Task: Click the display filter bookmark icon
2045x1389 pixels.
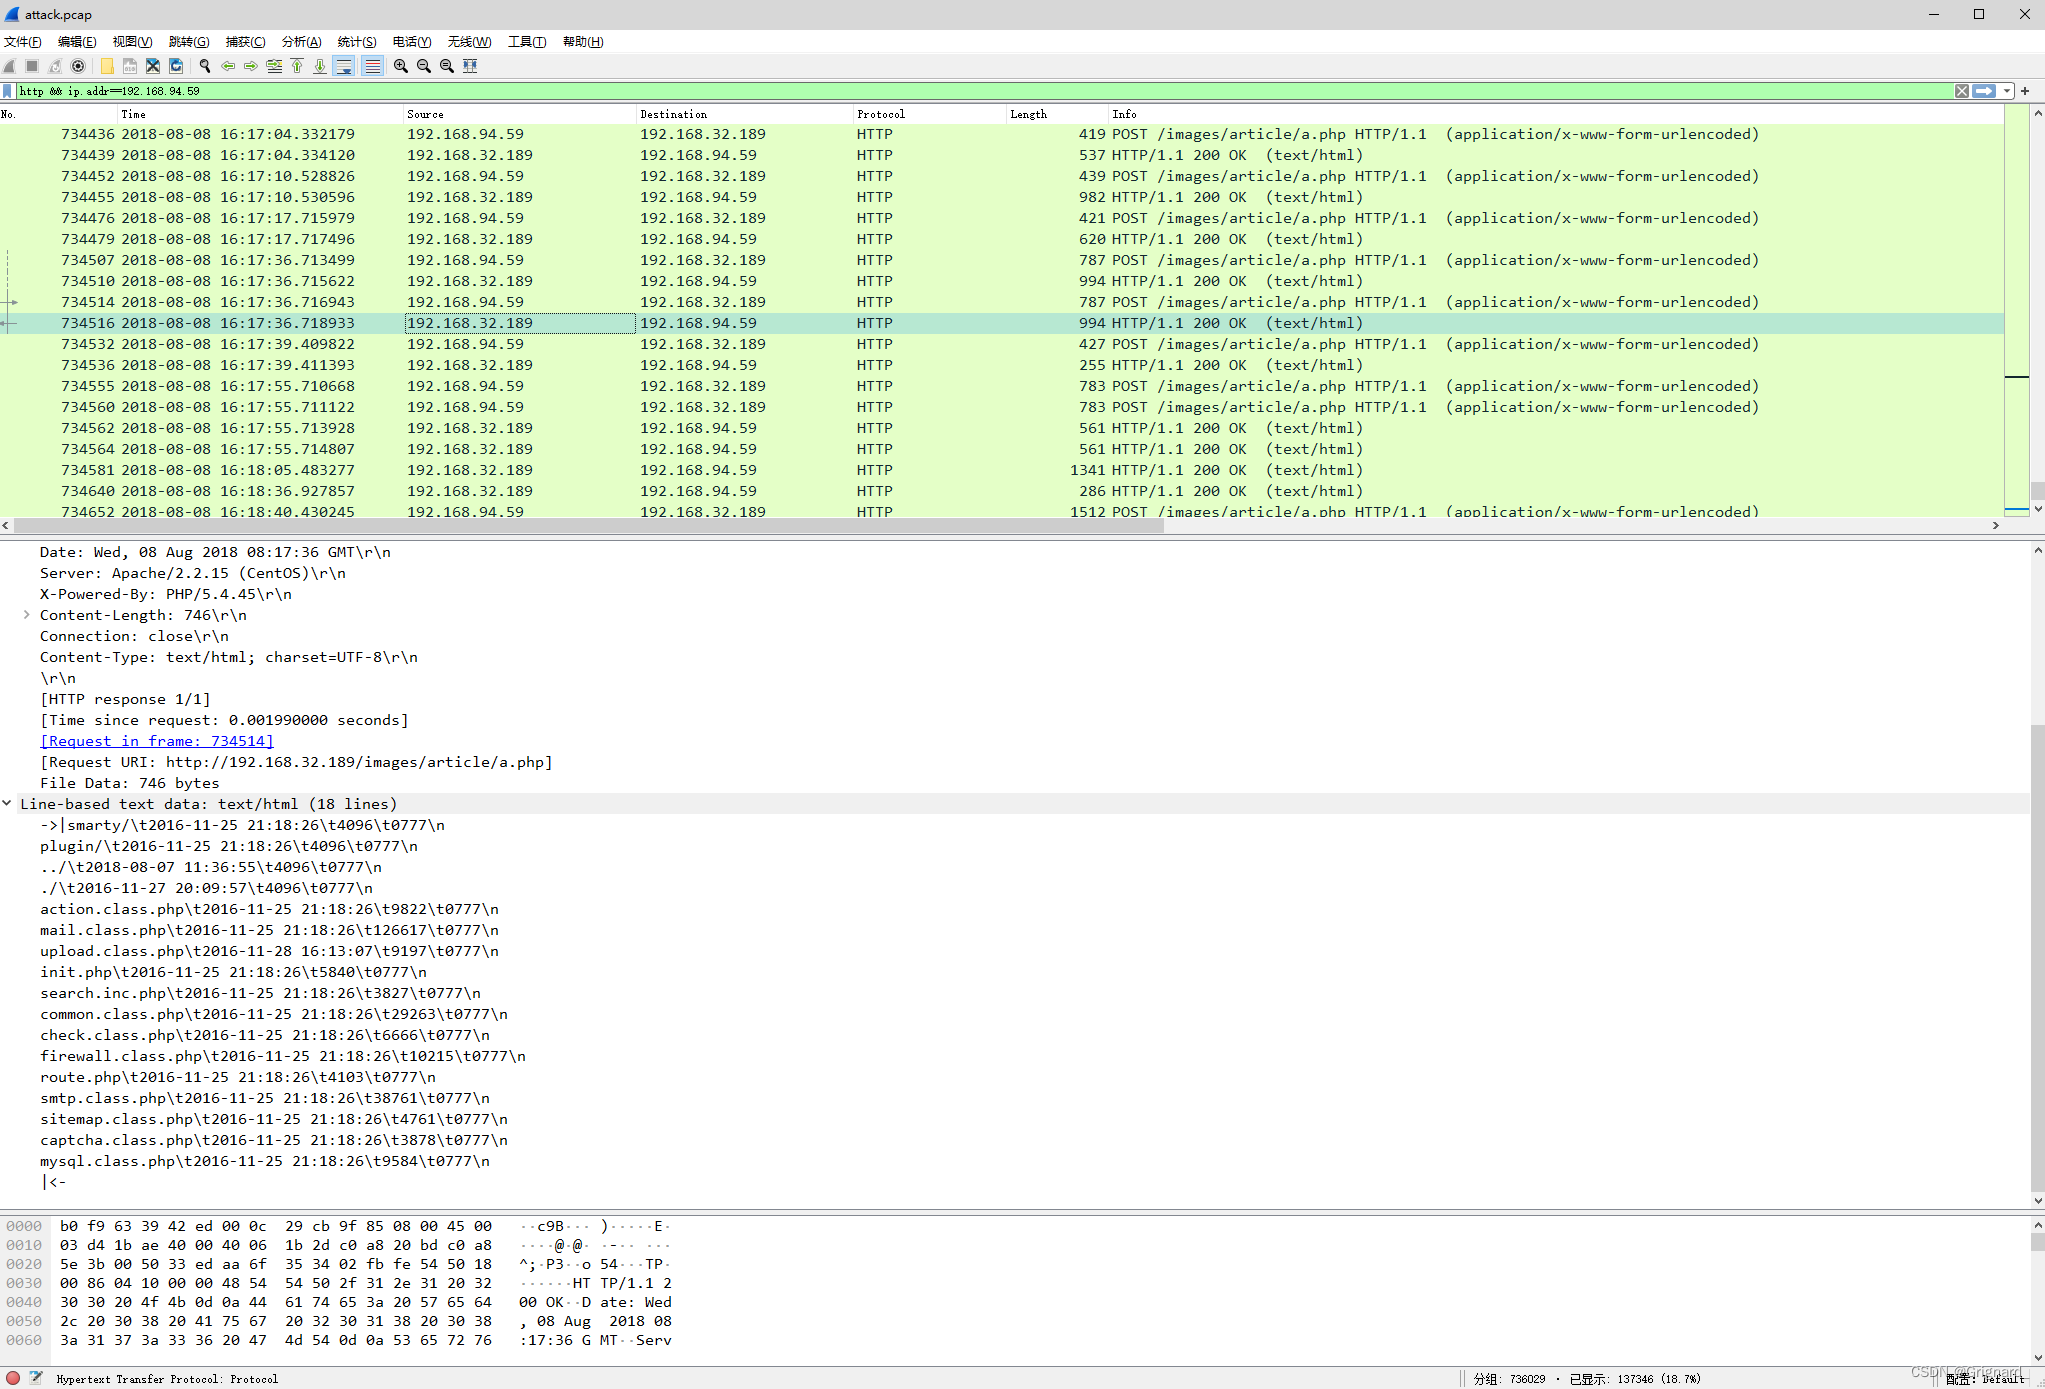Action: (x=8, y=91)
